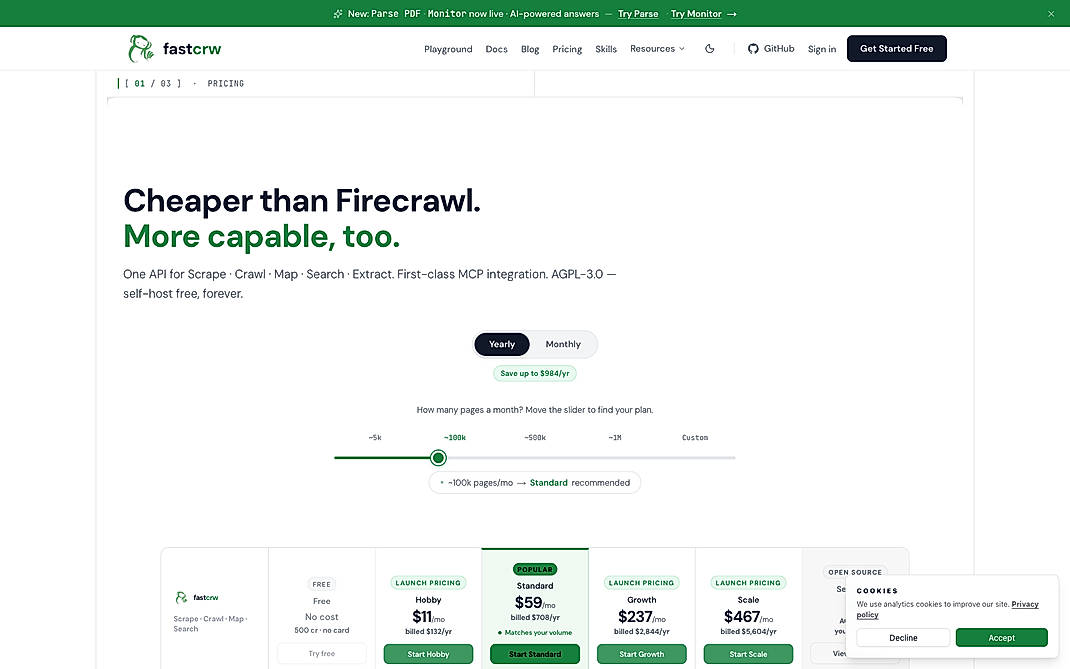Click the GitHub octocat icon

point(753,48)
